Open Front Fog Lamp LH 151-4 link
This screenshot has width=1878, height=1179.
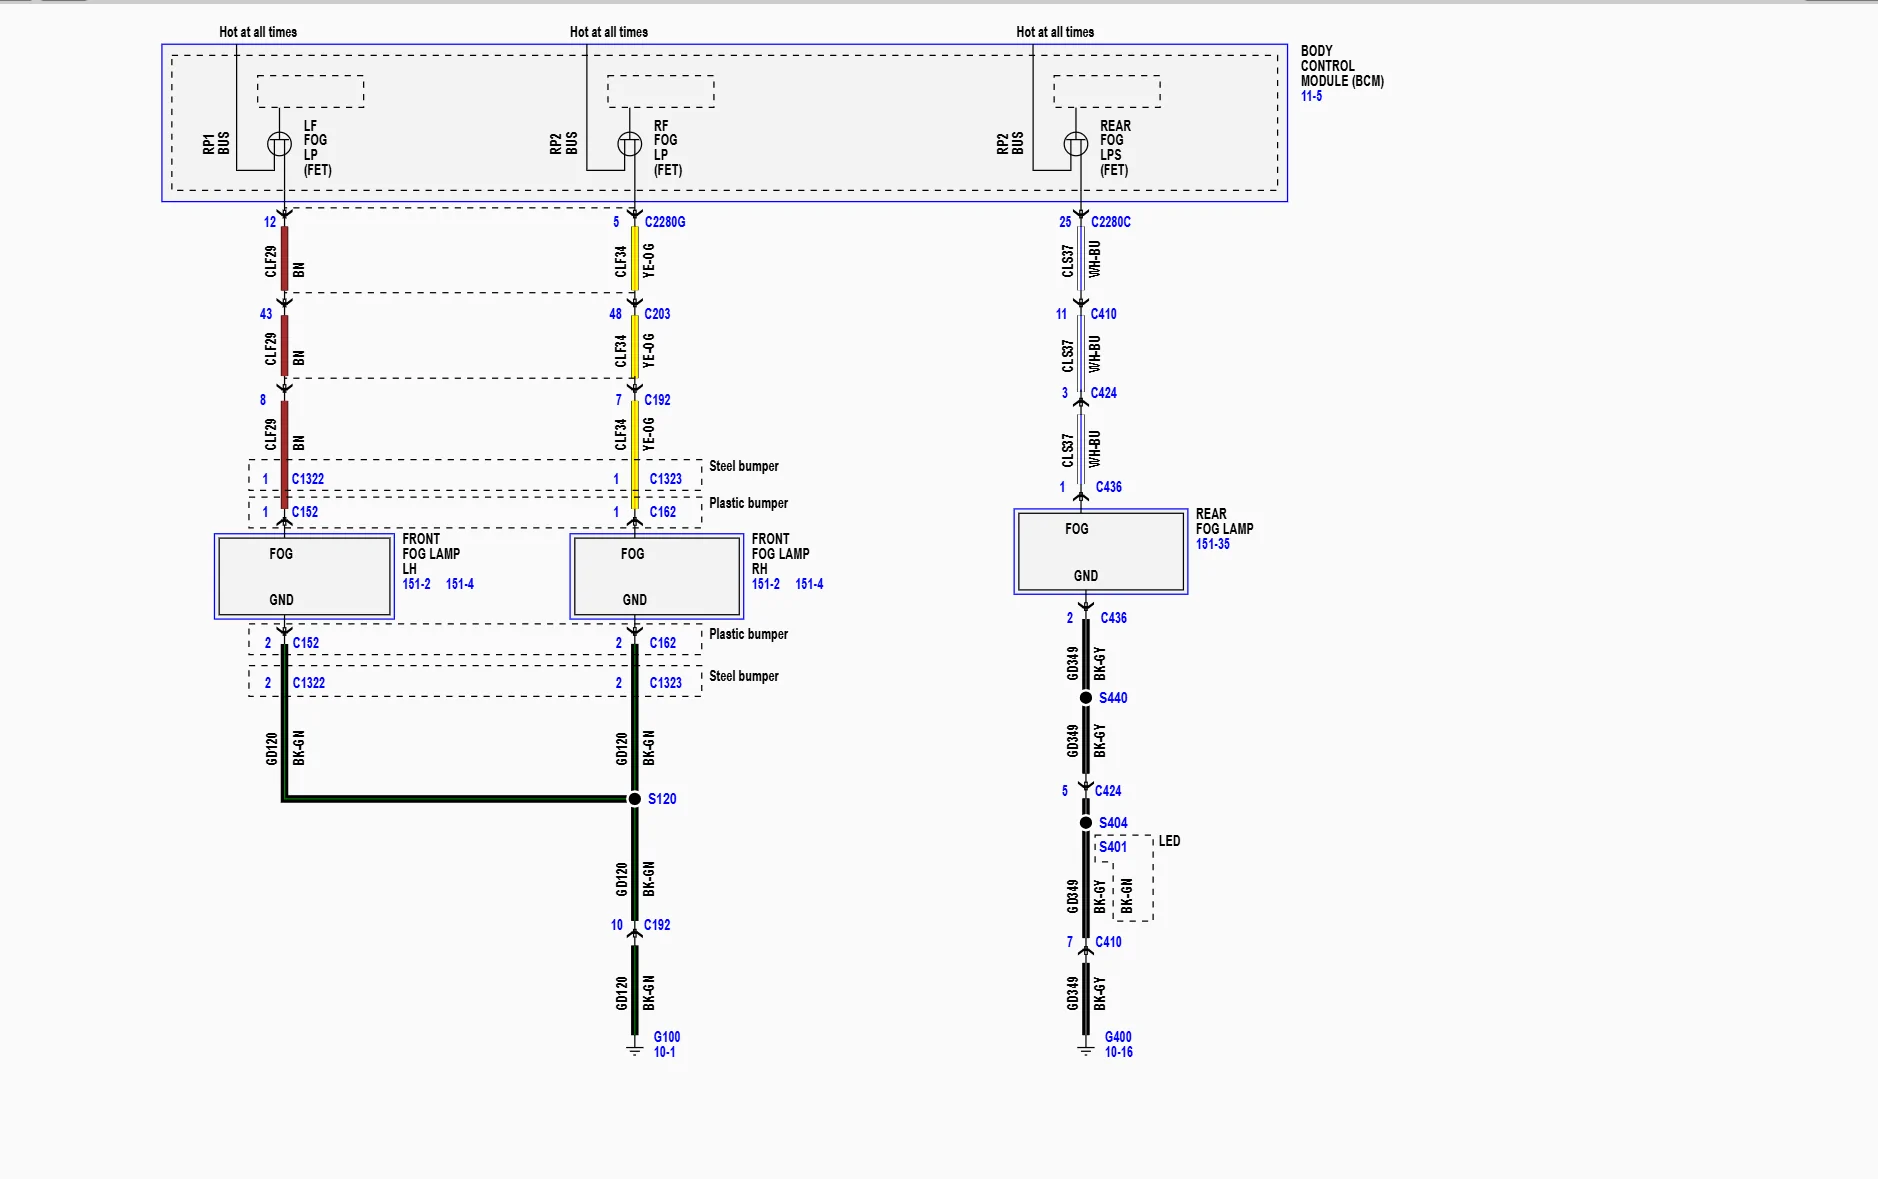coord(460,584)
